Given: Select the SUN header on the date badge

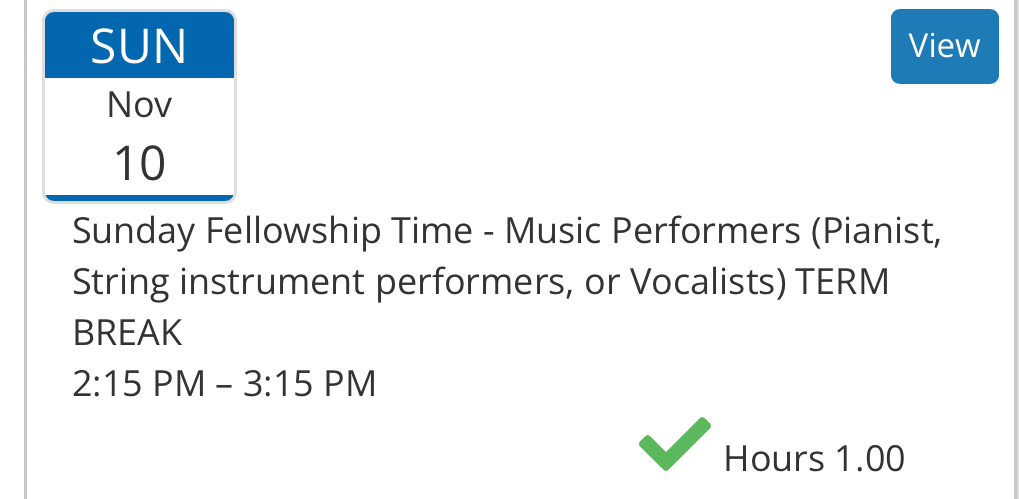Looking at the screenshot, I should click(x=139, y=46).
